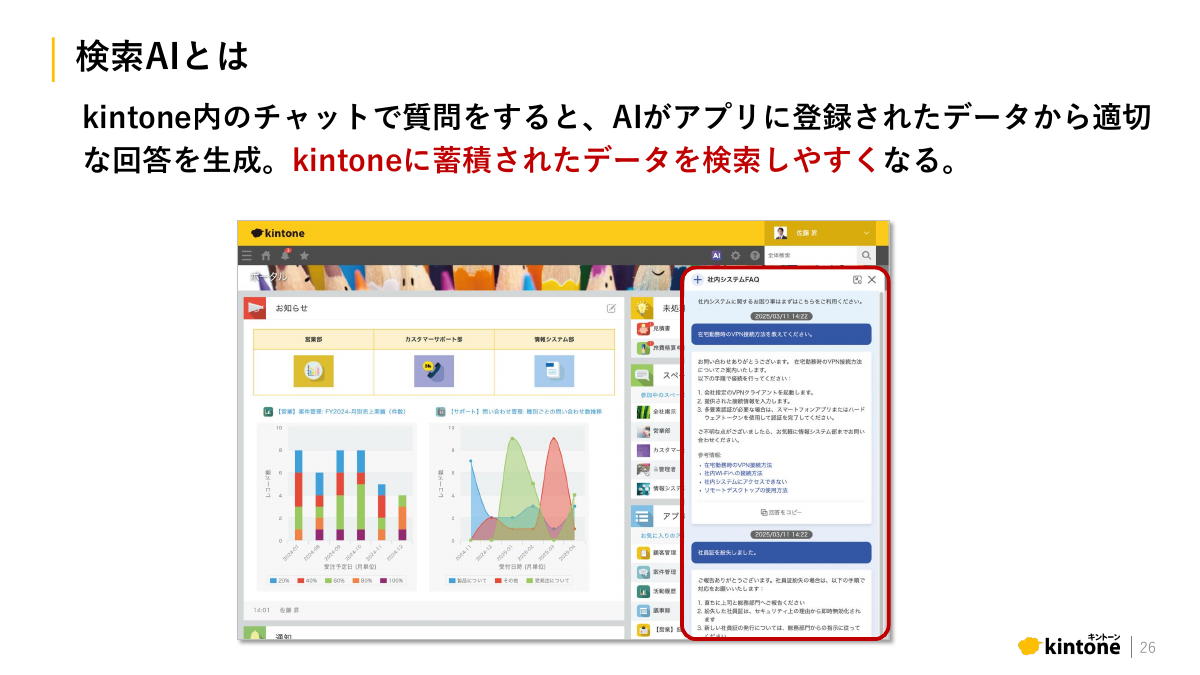Image resolution: width=1200 pixels, height=675 pixels.
Task: Click the VPN question message bubble
Action: point(781,334)
